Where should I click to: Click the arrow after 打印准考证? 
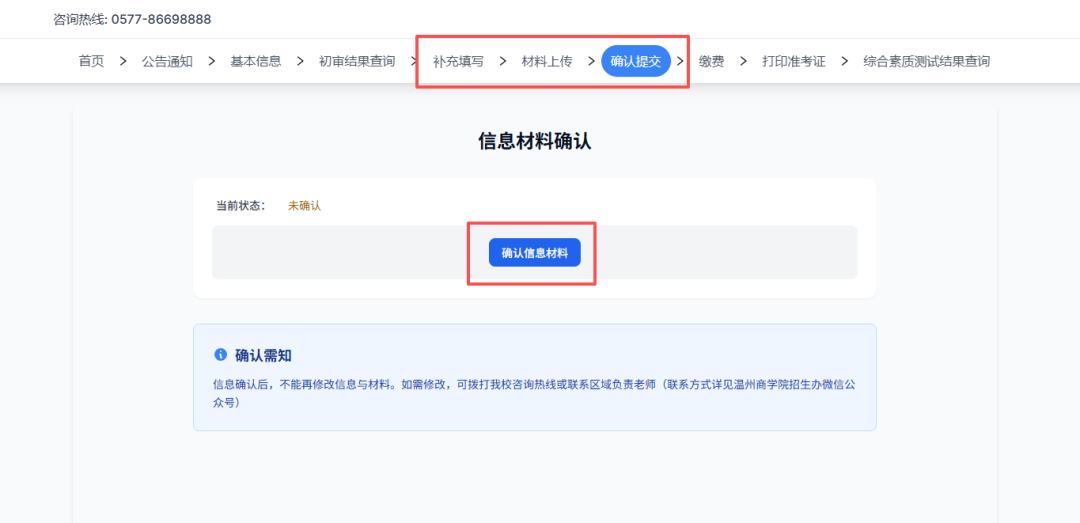coord(845,61)
